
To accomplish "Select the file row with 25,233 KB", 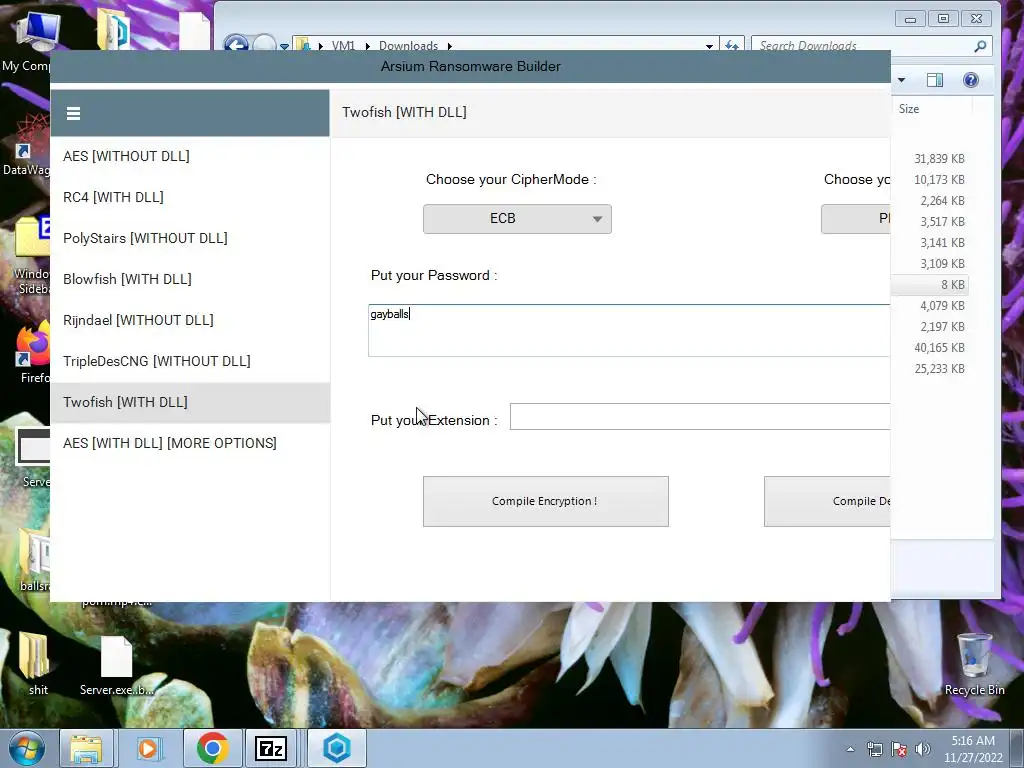I will click(929, 369).
